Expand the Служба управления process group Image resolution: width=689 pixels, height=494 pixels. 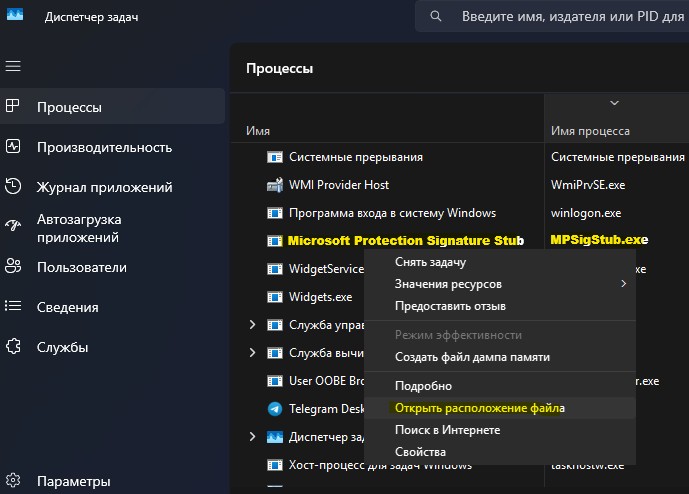tap(252, 325)
